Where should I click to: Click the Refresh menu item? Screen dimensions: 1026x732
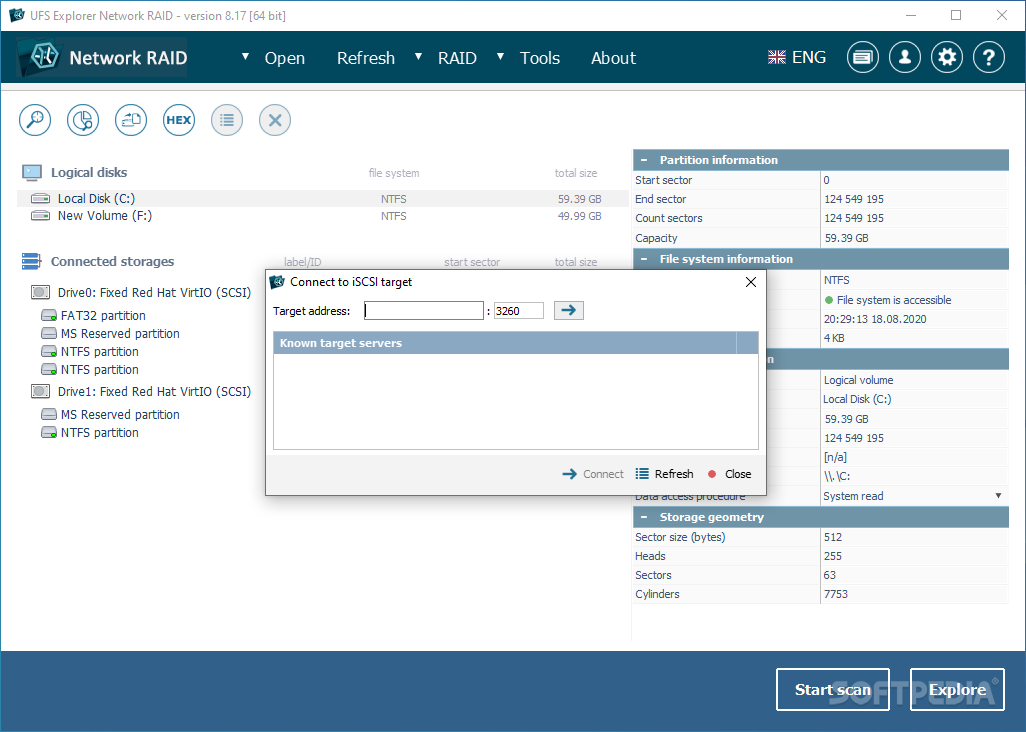366,58
